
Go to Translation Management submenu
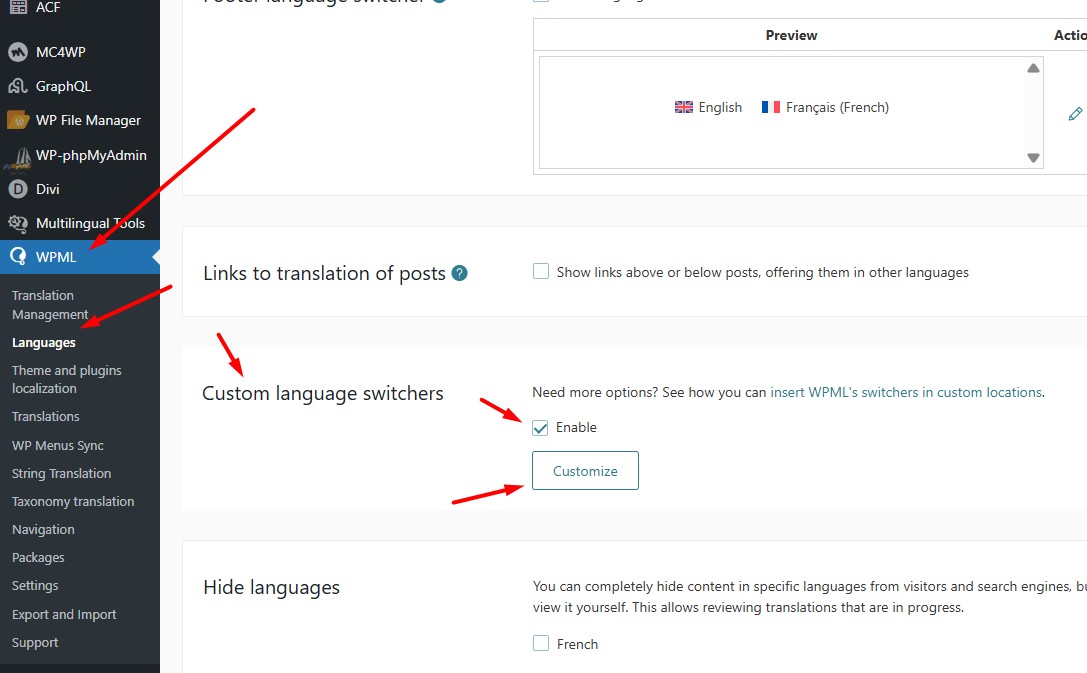click(x=50, y=305)
